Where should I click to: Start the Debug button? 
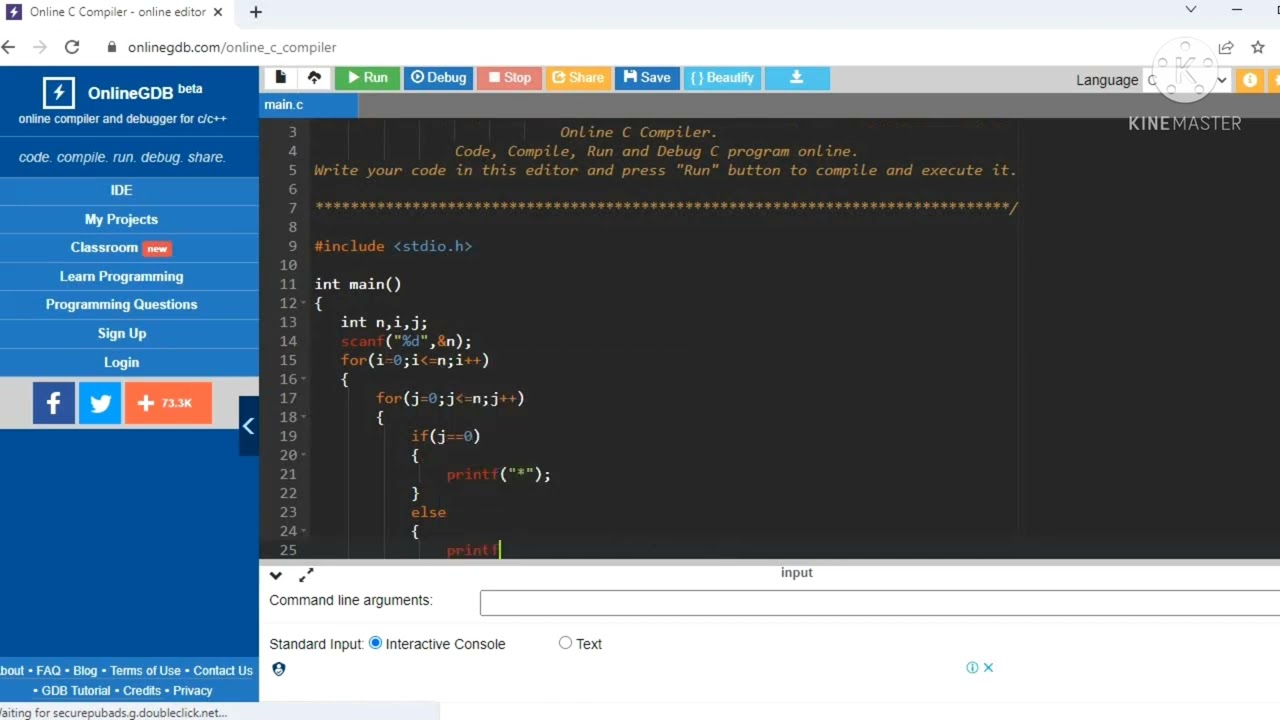tap(438, 78)
